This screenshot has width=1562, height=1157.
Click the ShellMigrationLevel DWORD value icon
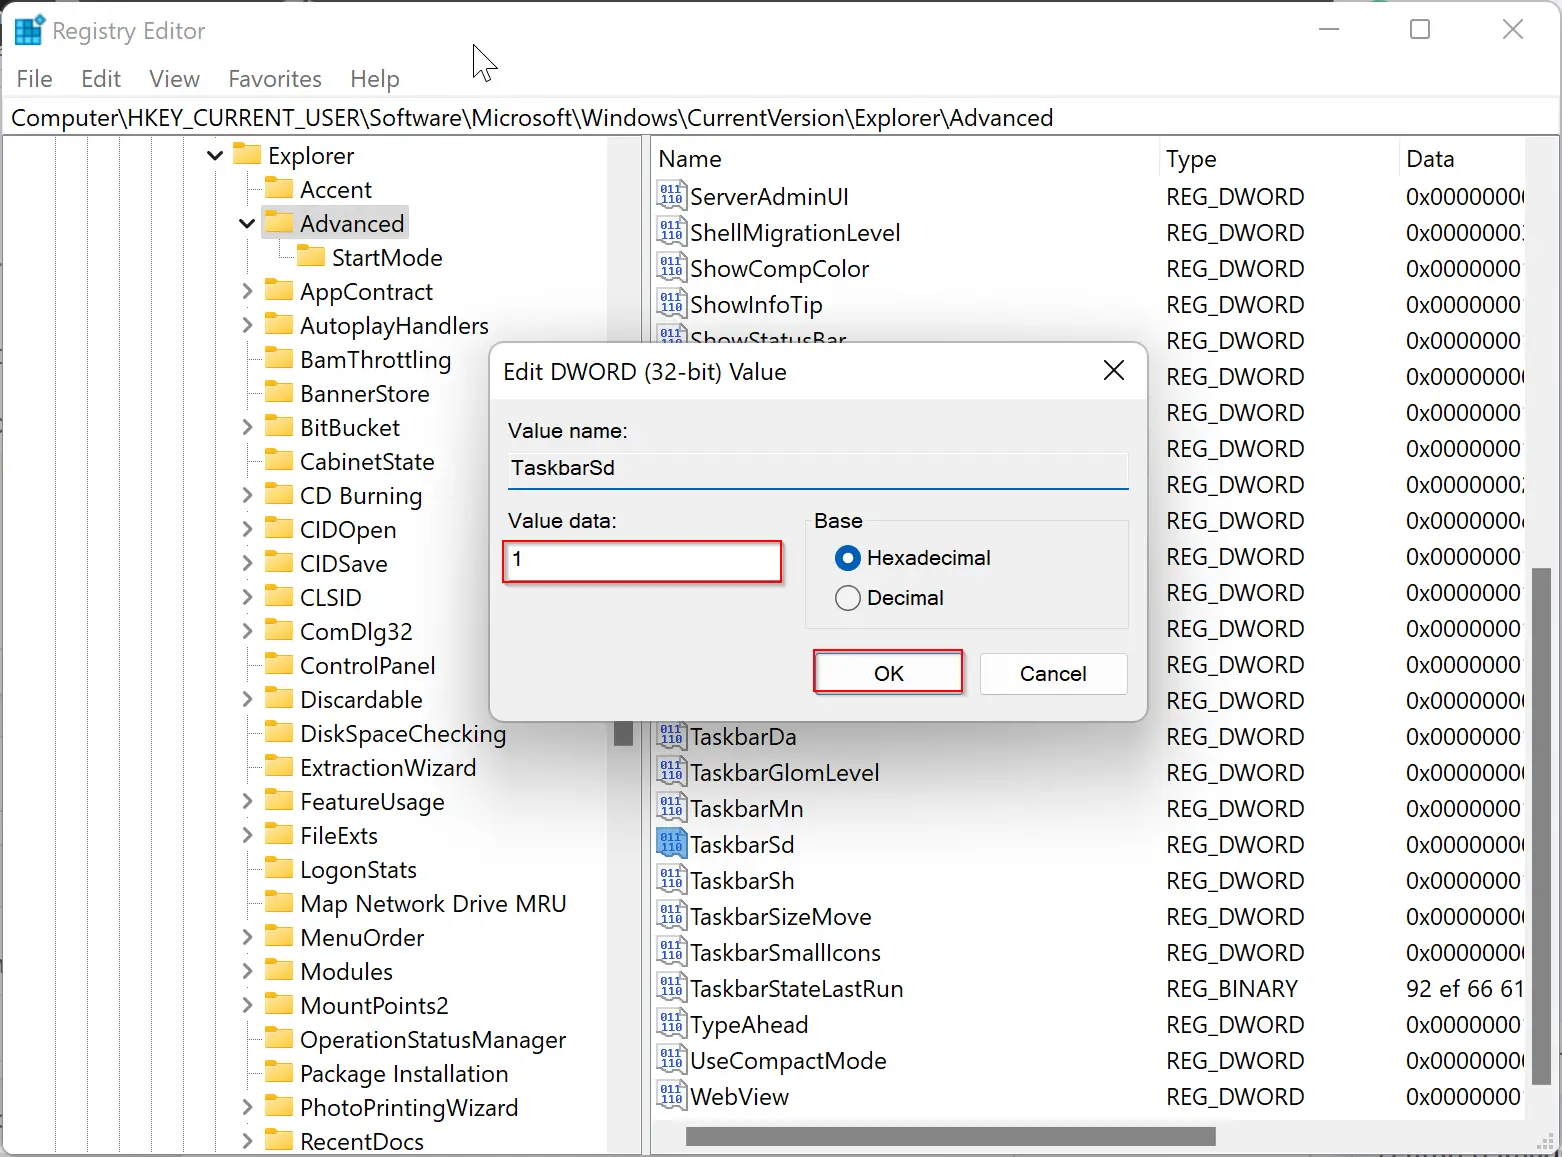click(x=671, y=232)
